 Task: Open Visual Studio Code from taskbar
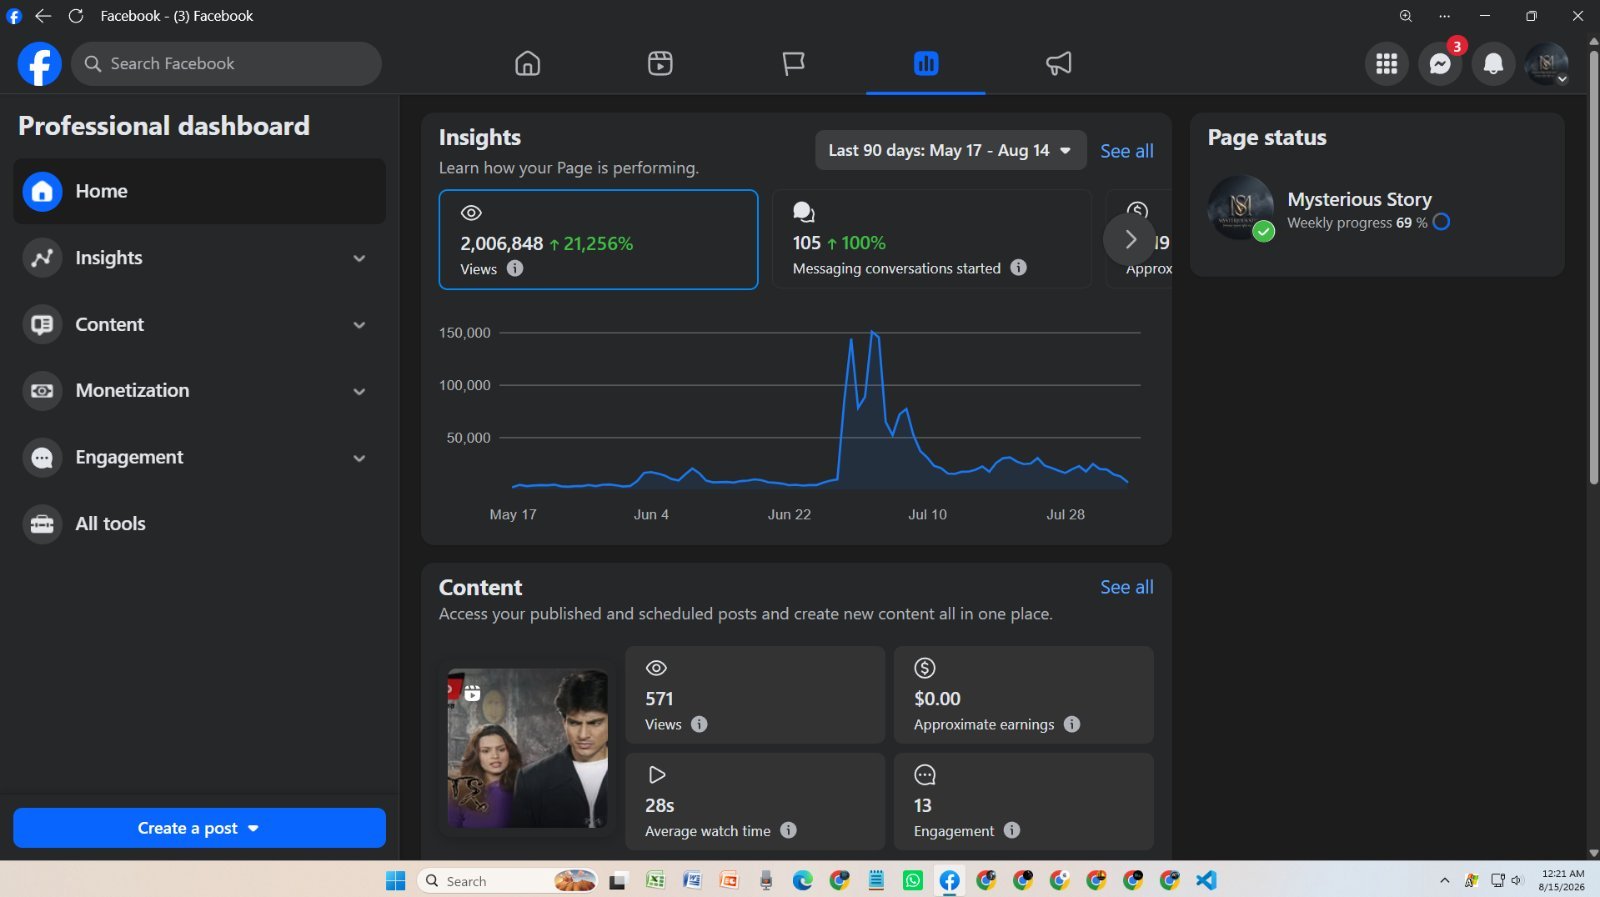pyautogui.click(x=1206, y=880)
